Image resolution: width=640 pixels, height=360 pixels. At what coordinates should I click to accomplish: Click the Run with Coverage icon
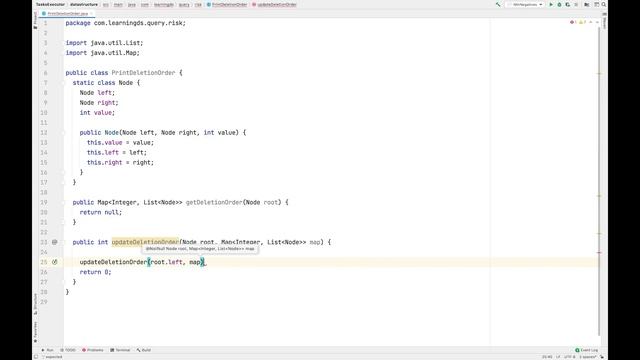567,4
